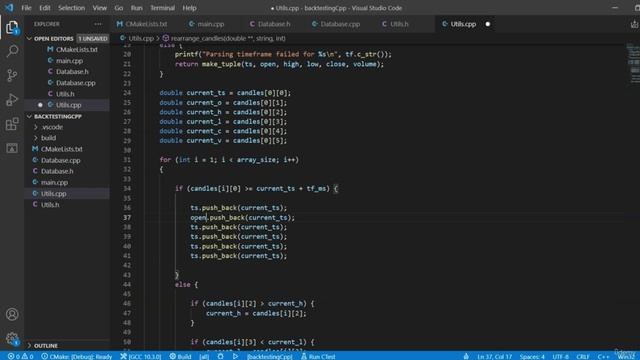The width and height of the screenshot is (640, 360).
Task: Open the Source Control view icon
Action: click(x=12, y=76)
